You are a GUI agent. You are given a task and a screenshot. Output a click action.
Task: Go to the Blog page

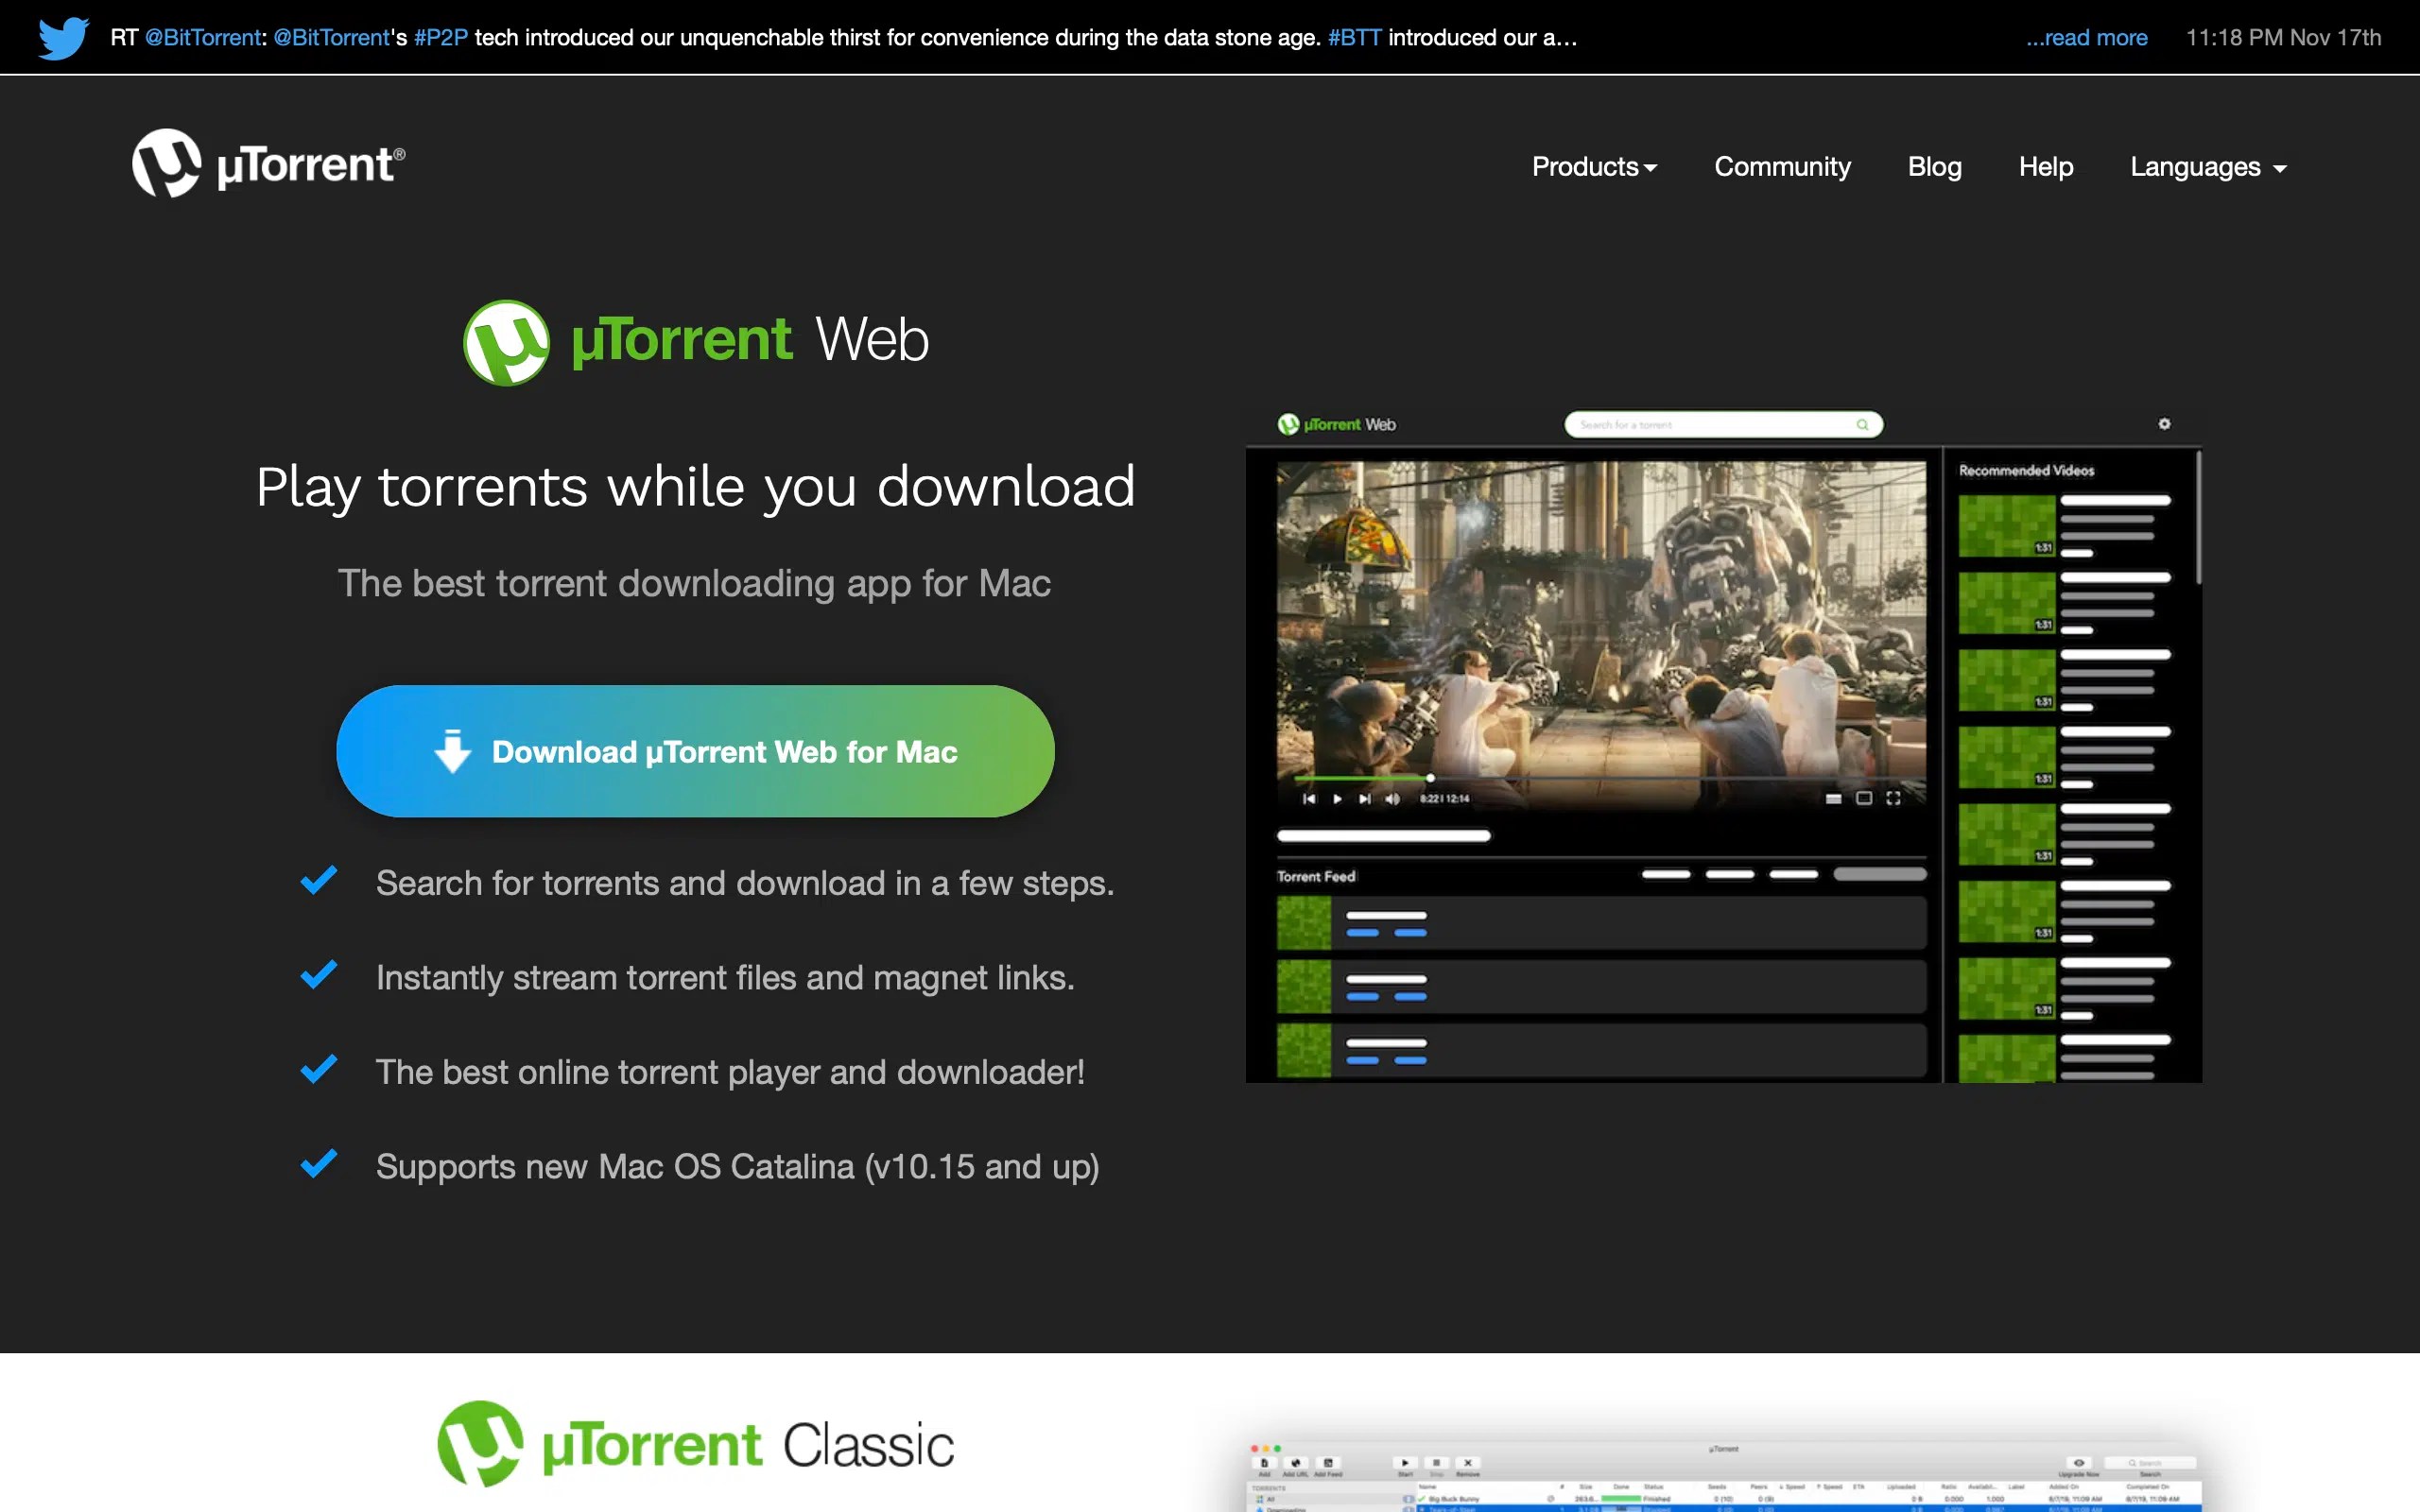1934,166
